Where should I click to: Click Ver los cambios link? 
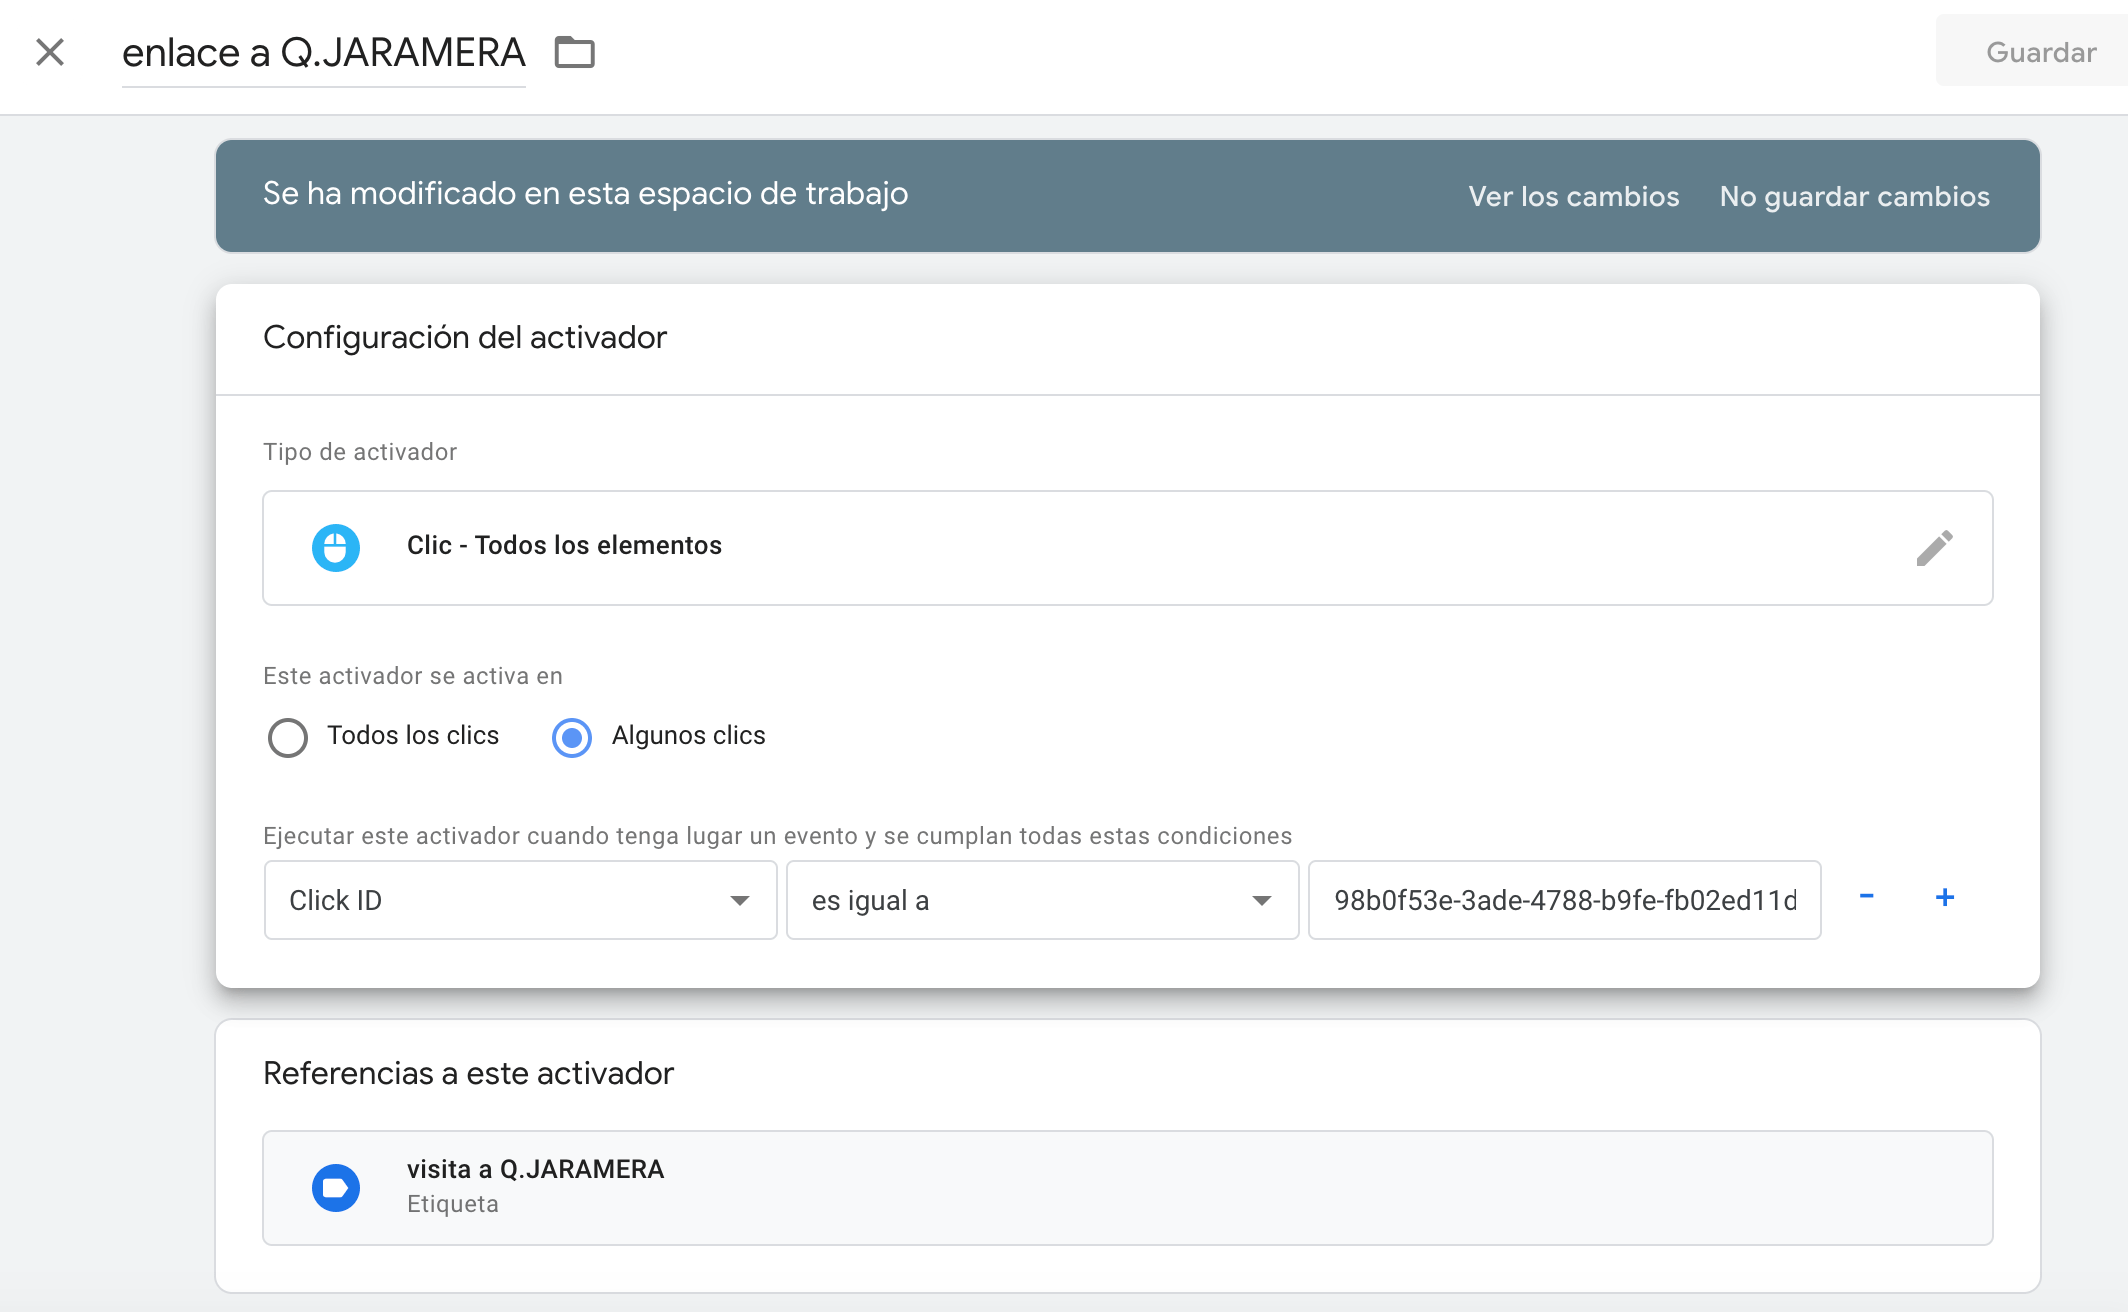click(1574, 196)
